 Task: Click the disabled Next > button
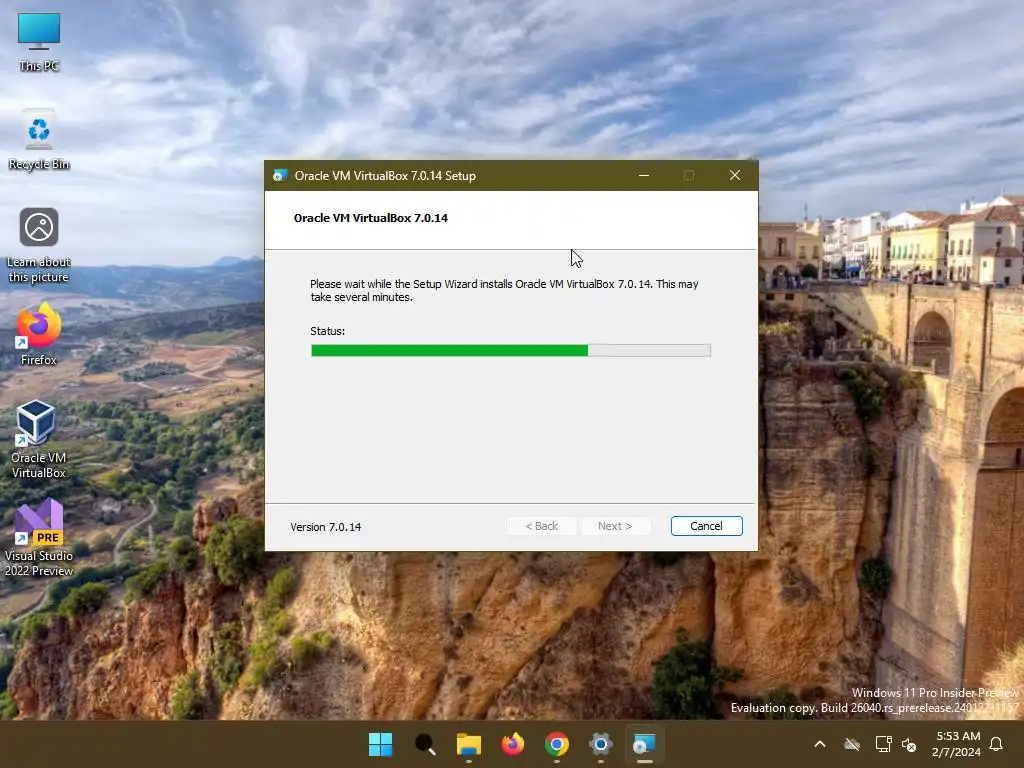[615, 526]
